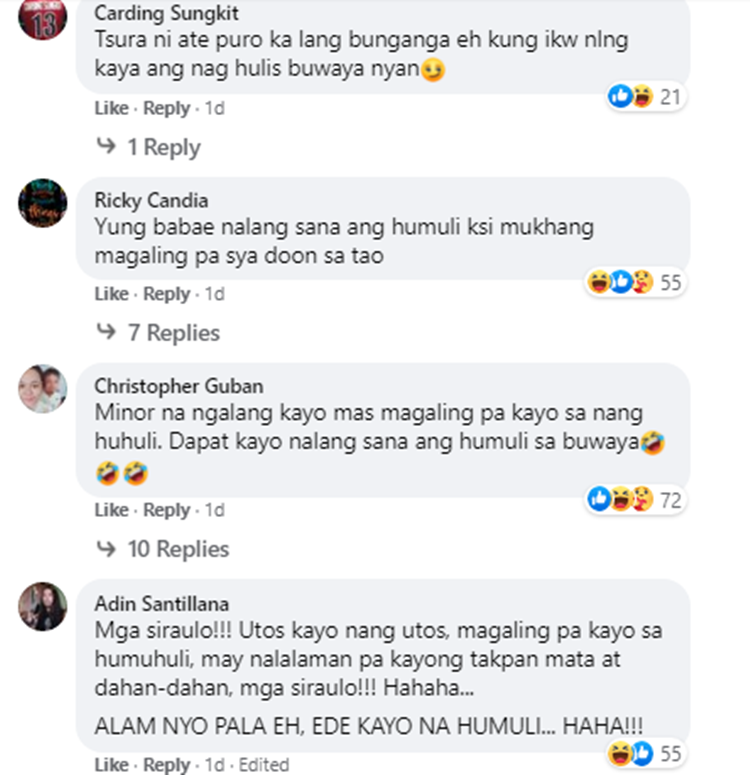The width and height of the screenshot is (750, 775).
Task: Show the 55 reactions on Adin Santillana's comment
Action: point(646,753)
